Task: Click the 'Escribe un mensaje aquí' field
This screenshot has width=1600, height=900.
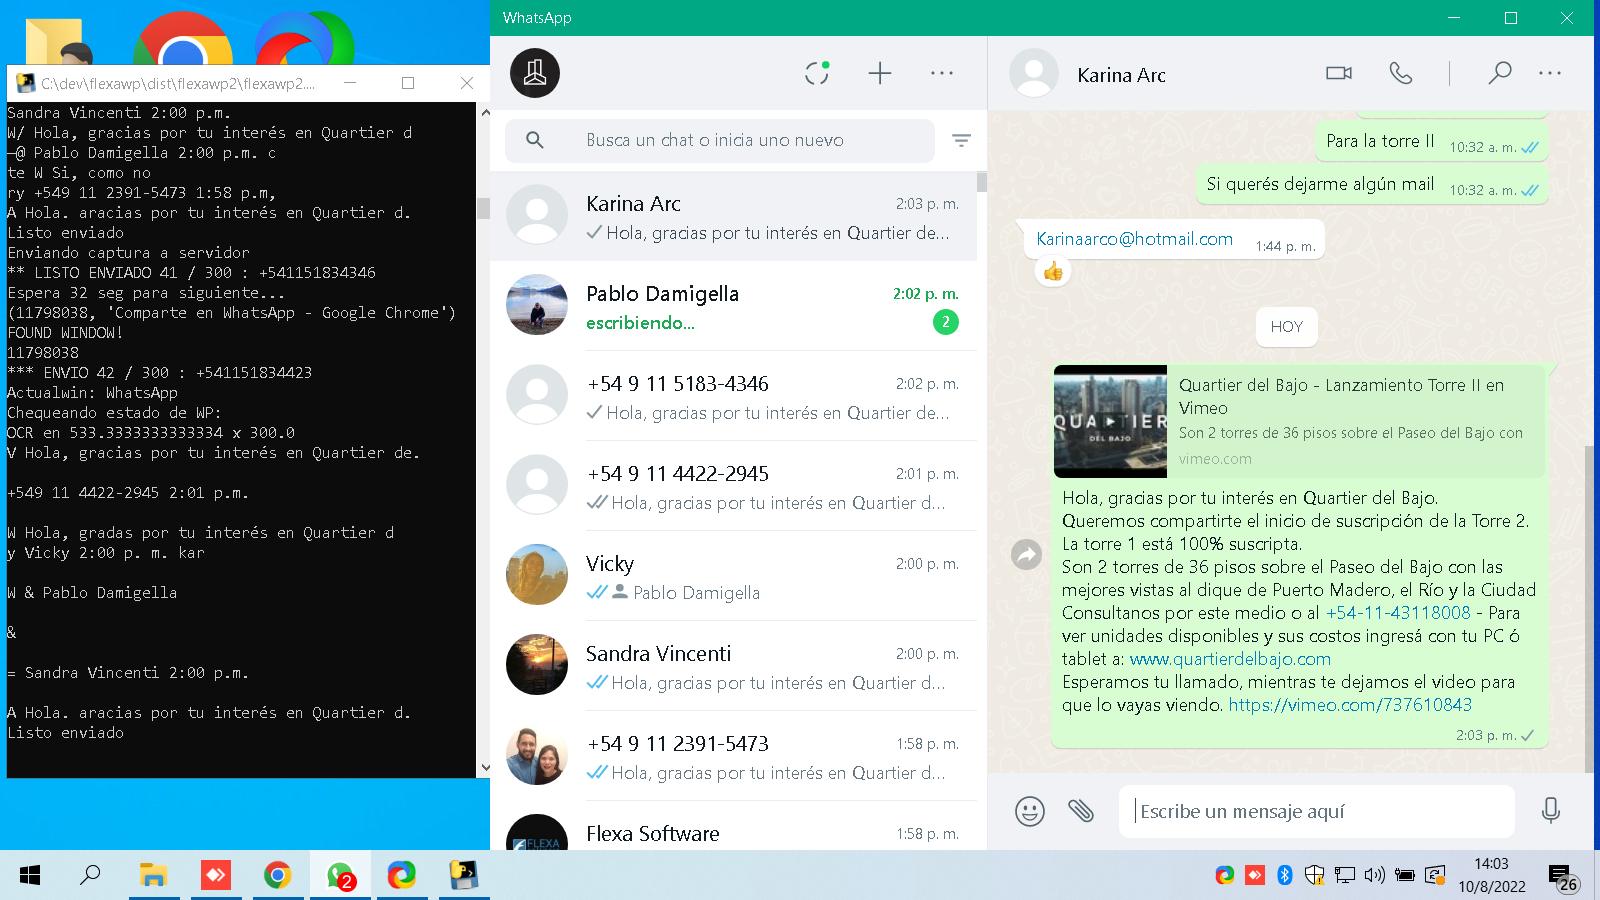Action: click(x=1317, y=811)
